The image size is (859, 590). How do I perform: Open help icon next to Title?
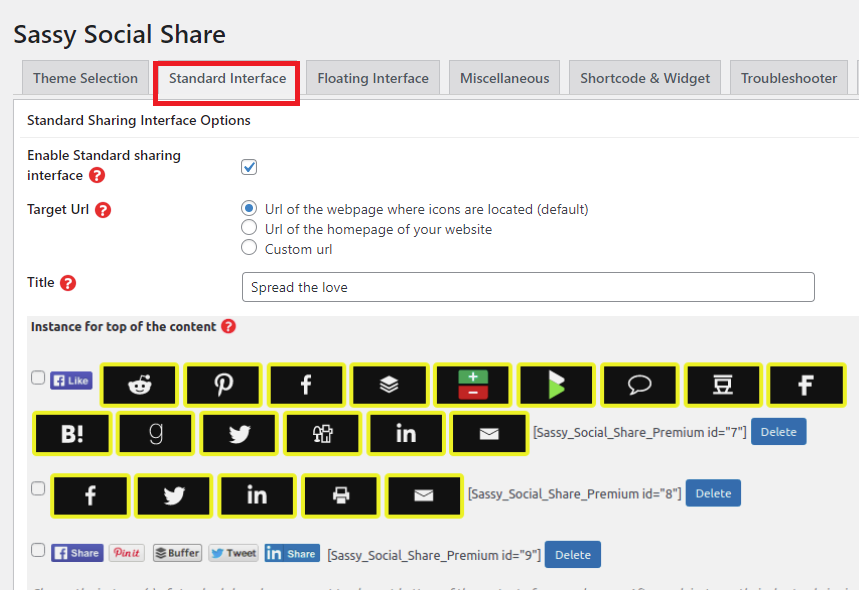[x=68, y=283]
